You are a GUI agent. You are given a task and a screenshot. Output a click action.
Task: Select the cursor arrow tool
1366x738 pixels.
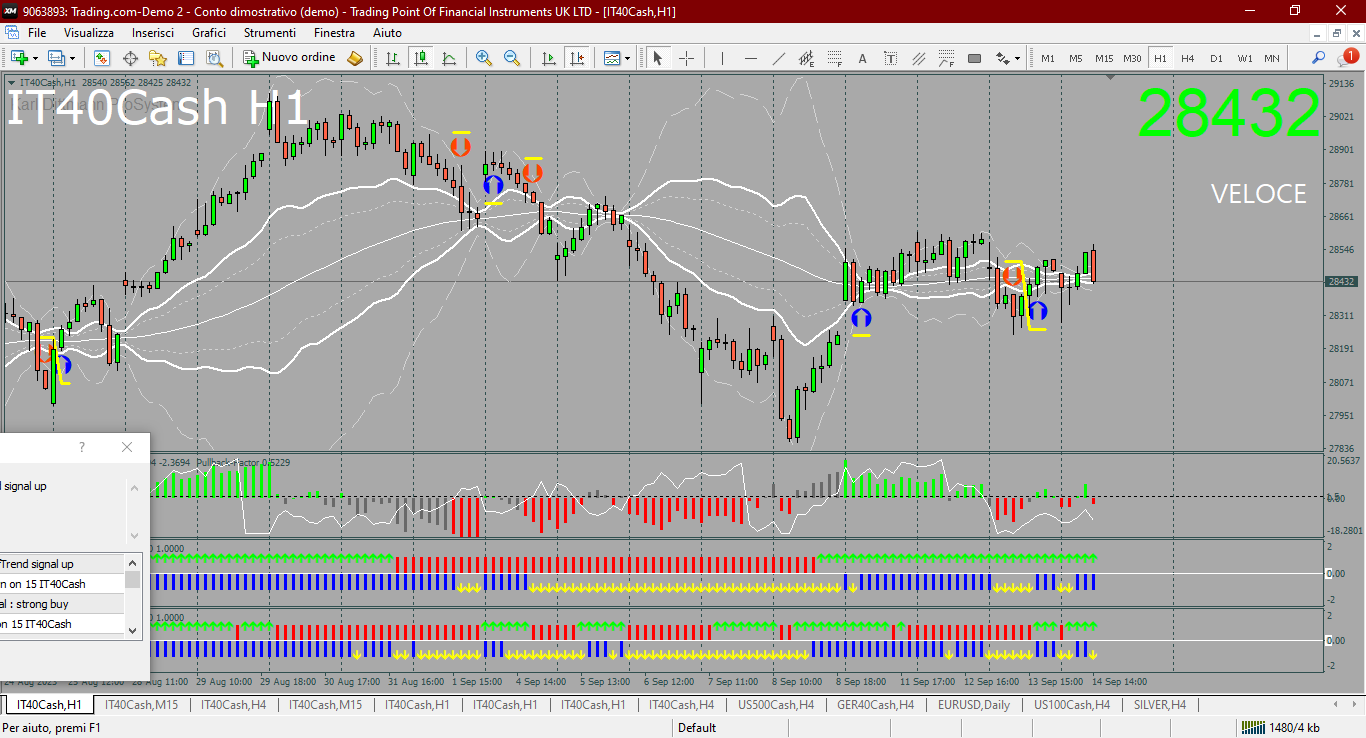click(658, 58)
